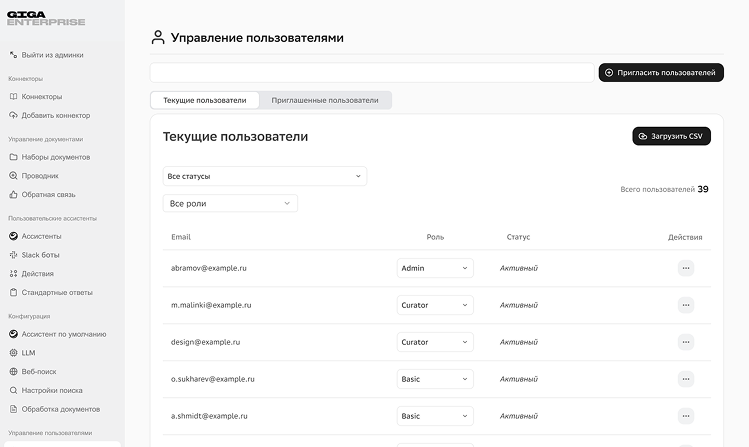
Task: Open Connectors via its sidebar icon
Action: [13, 97]
